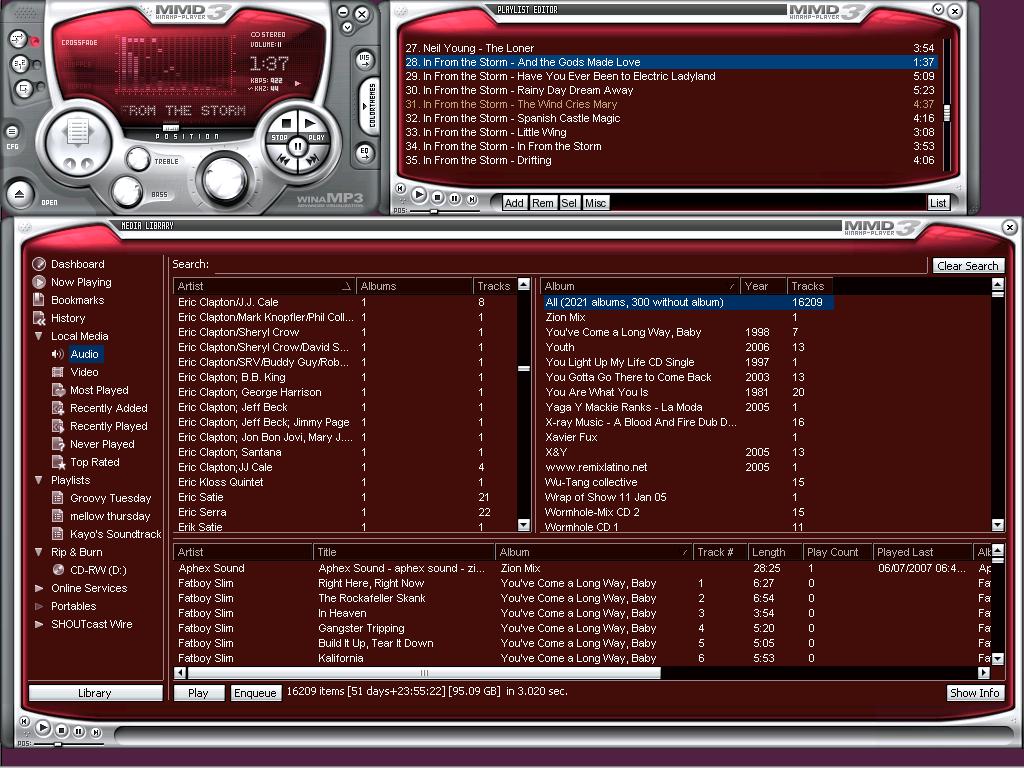Screen dimensions: 1024x768
Task: Open the Most Played smart view
Action: (99, 390)
